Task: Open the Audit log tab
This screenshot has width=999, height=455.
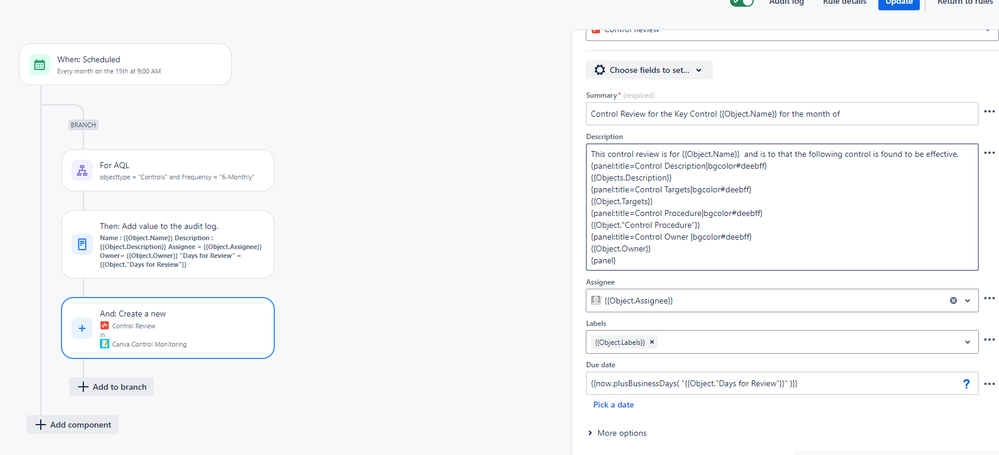Action: point(786,3)
